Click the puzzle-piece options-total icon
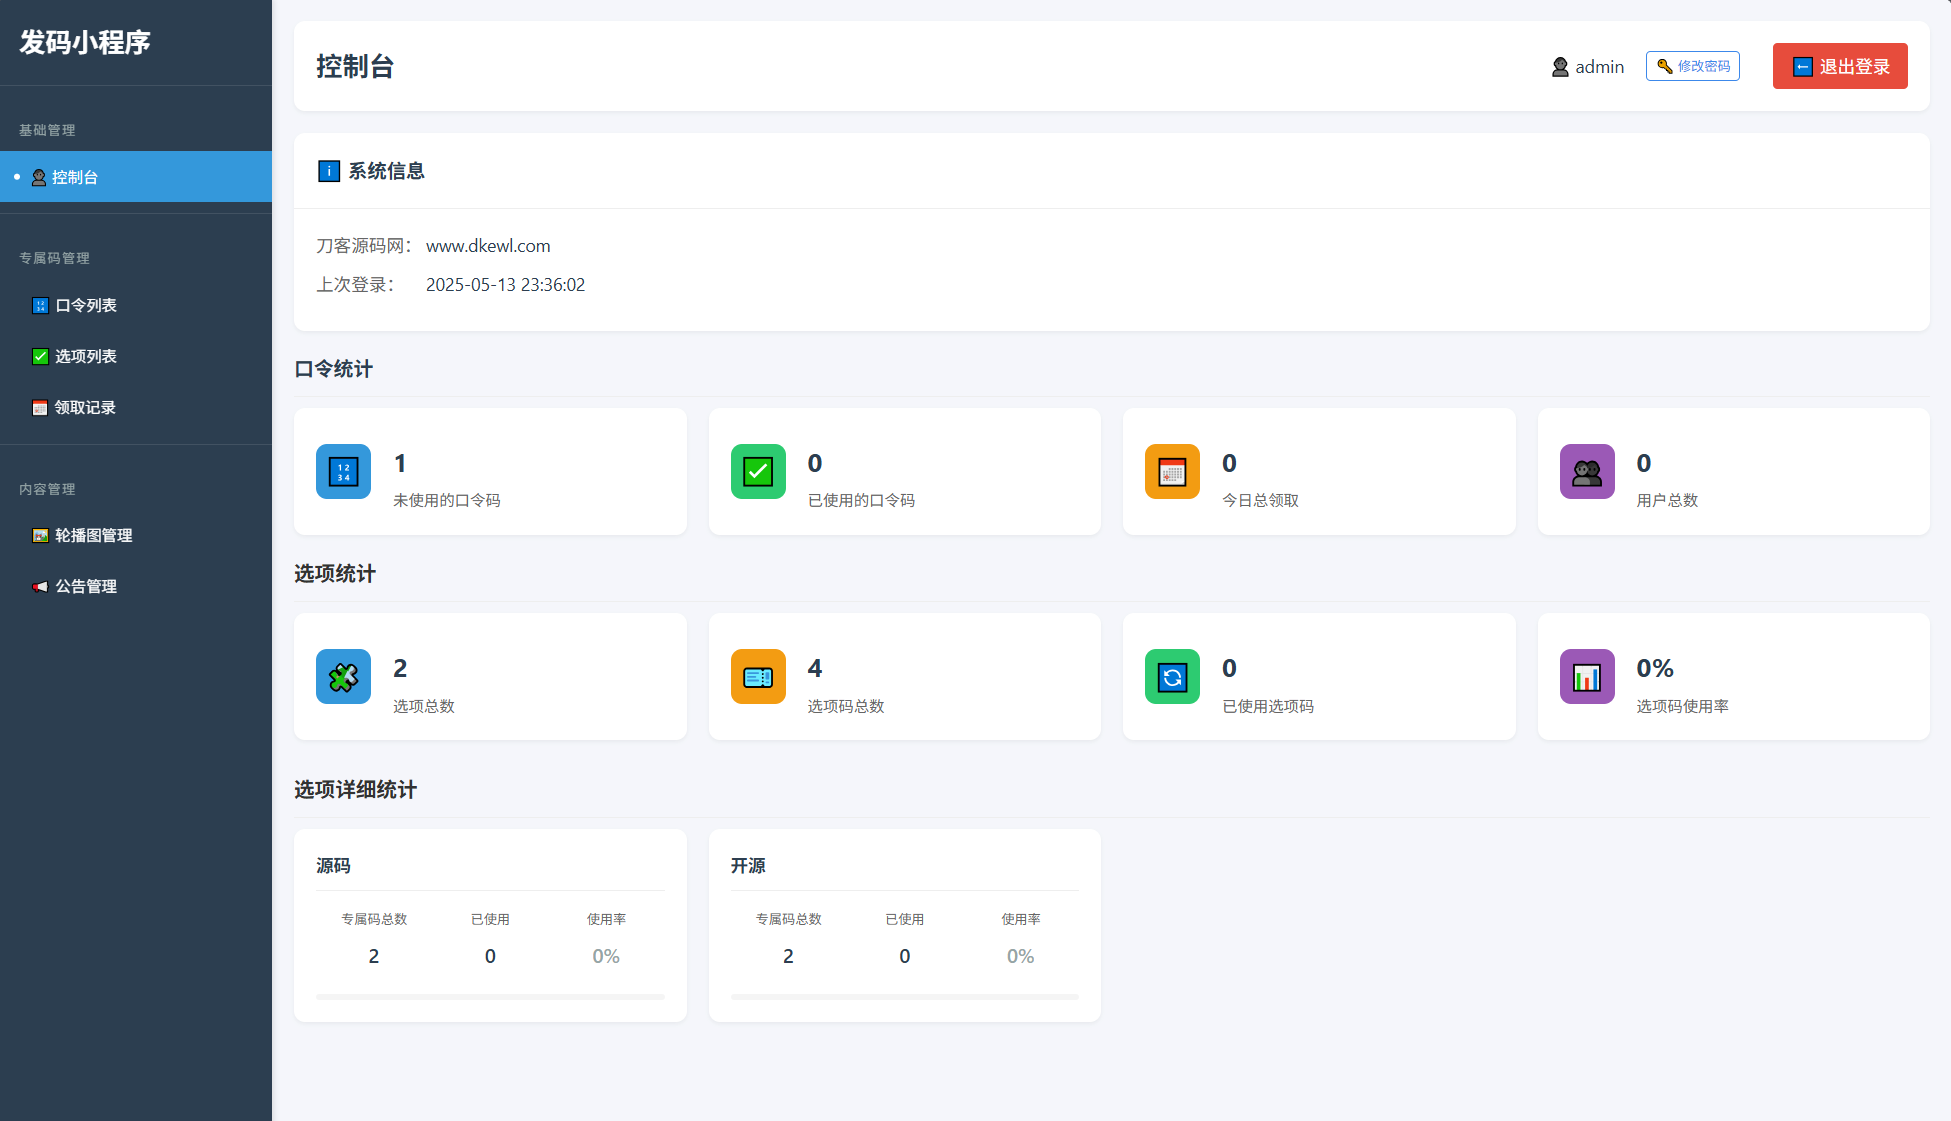This screenshot has height=1121, width=1951. click(343, 677)
